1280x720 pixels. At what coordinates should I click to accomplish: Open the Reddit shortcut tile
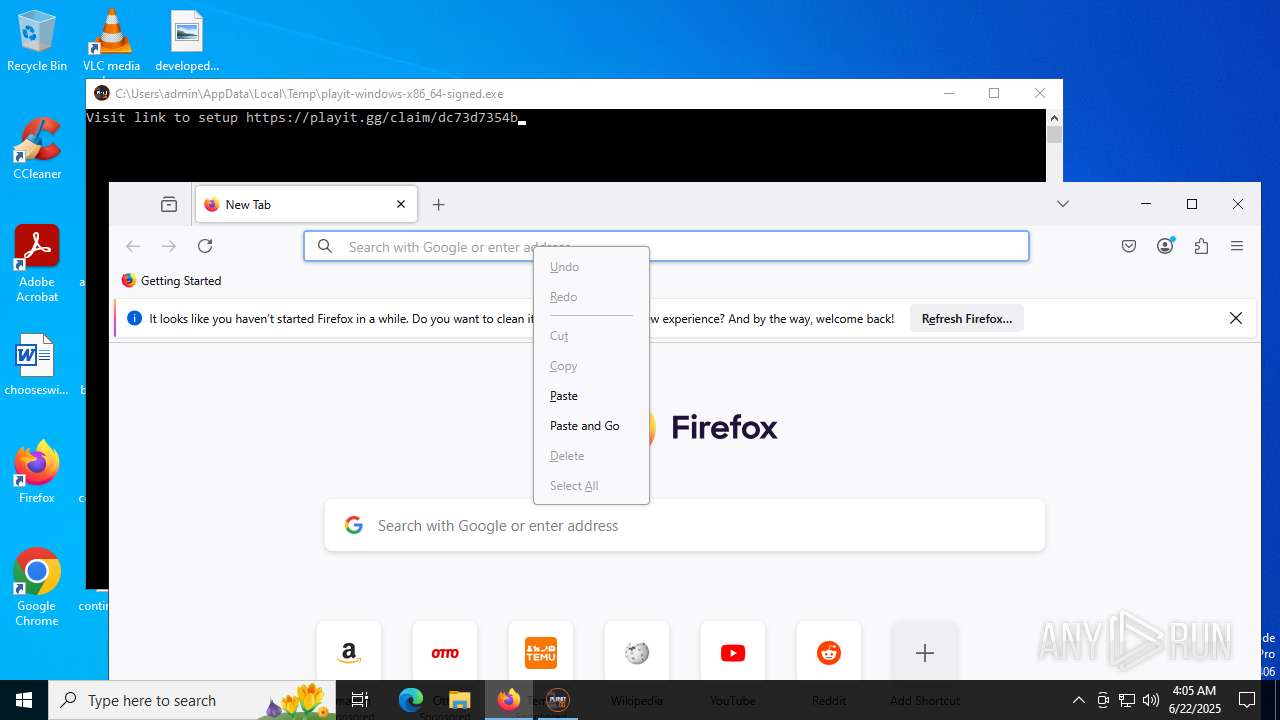click(x=829, y=653)
